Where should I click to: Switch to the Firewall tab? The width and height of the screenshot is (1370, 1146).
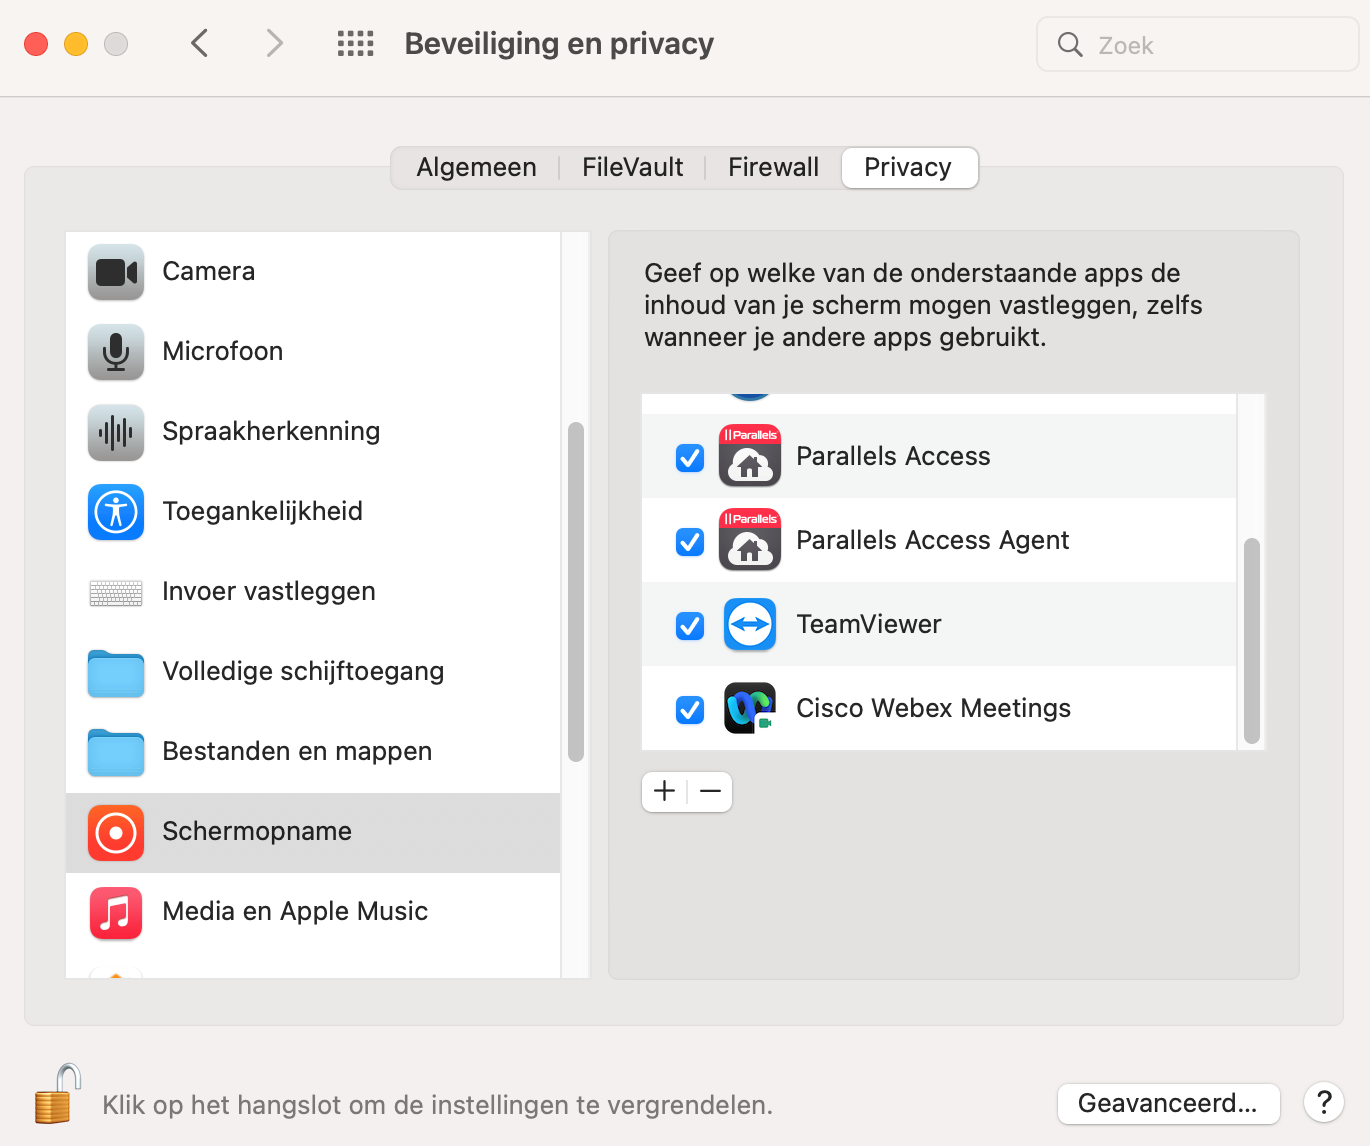pos(773,167)
